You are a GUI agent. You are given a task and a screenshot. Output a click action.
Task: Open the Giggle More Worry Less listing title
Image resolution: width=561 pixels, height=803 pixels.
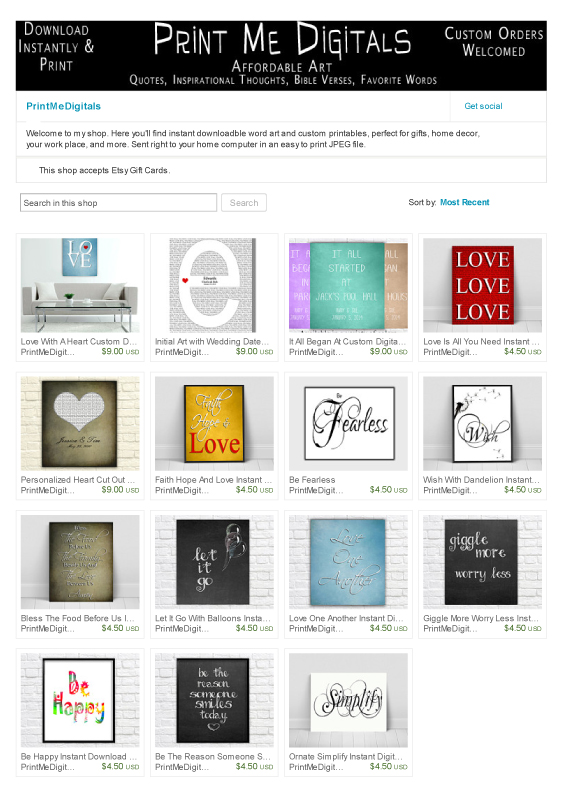pyautogui.click(x=481, y=618)
